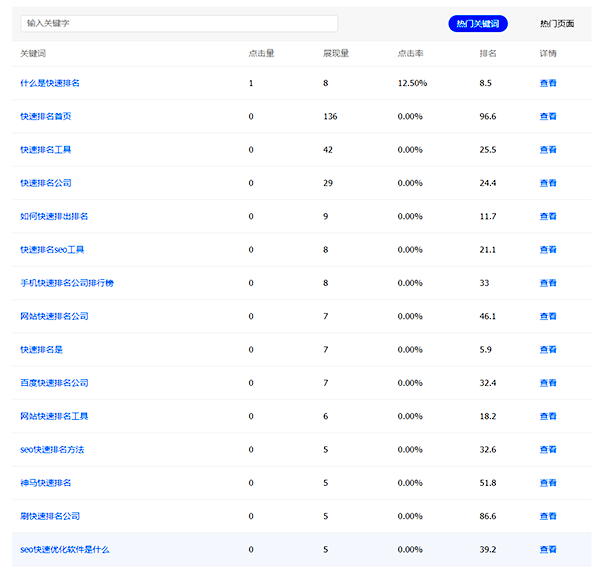View details for 快速排名首页 row

coord(548,116)
